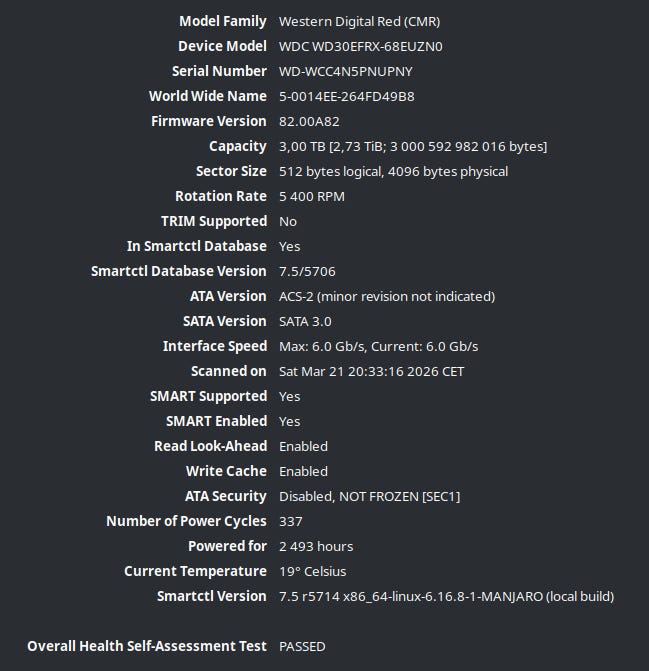Click the Model Family value Western Digital Red
Image resolution: width=649 pixels, height=671 pixels.
[359, 21]
